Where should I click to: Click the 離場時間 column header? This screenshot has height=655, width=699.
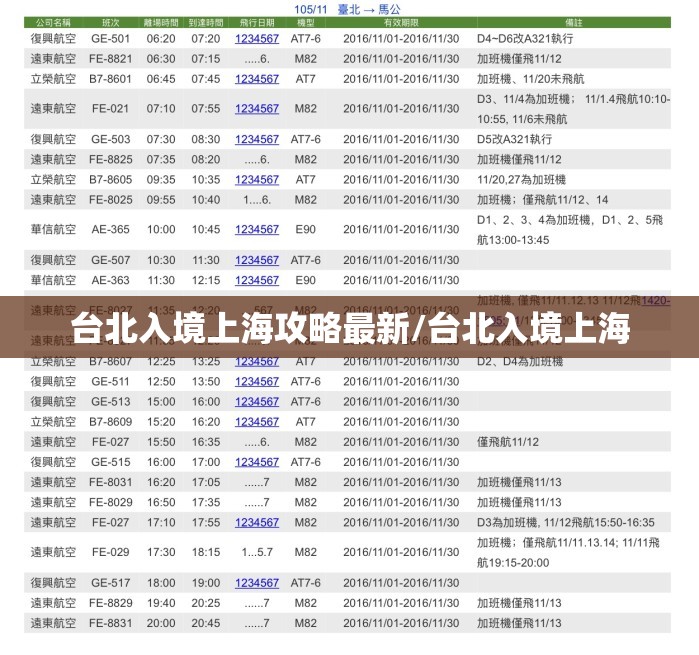click(x=161, y=23)
